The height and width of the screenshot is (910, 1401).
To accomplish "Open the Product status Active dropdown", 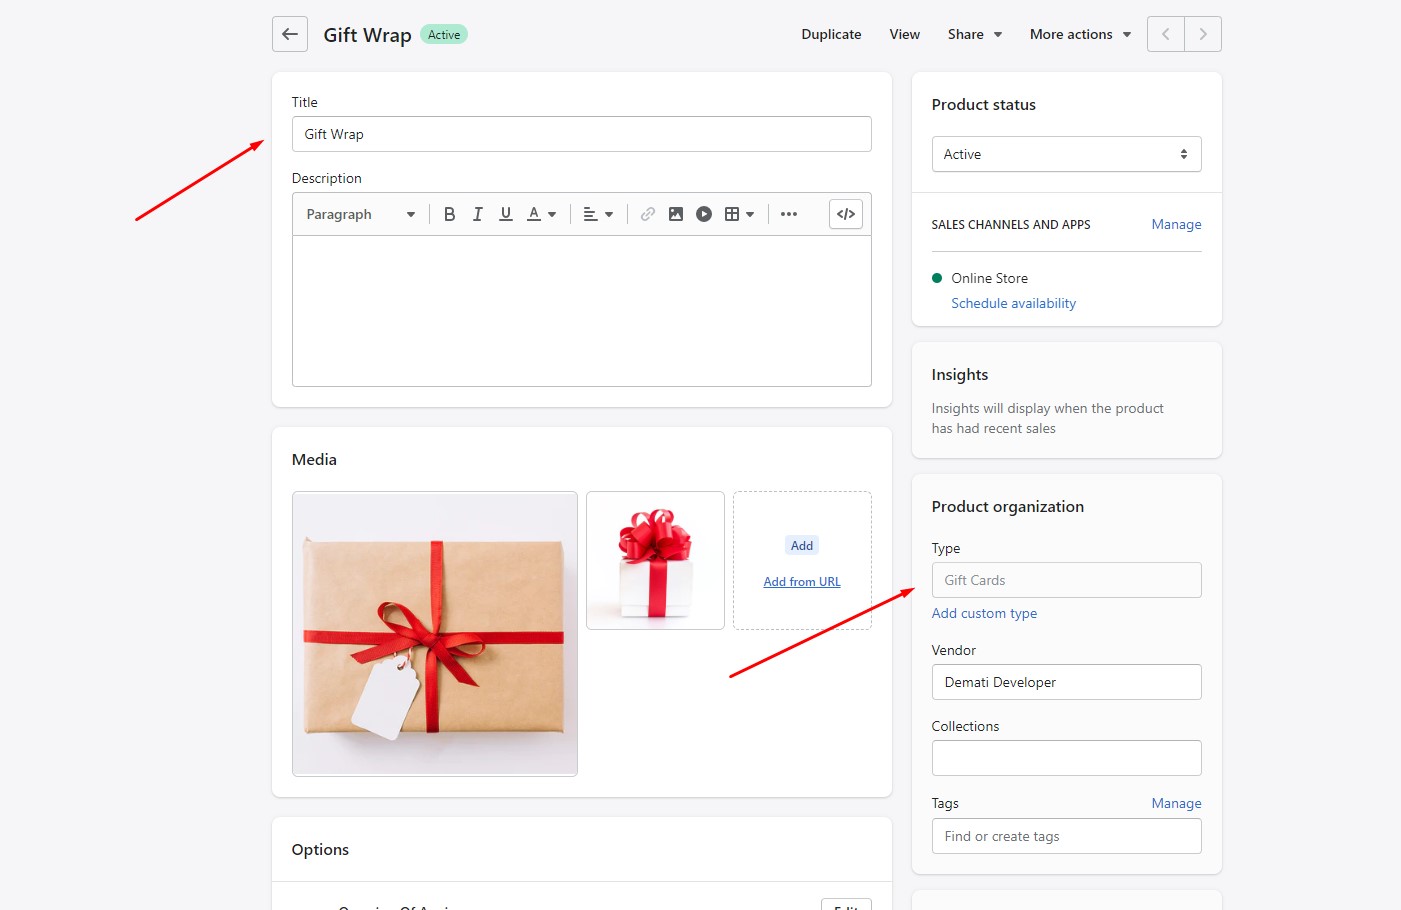I will tap(1066, 154).
